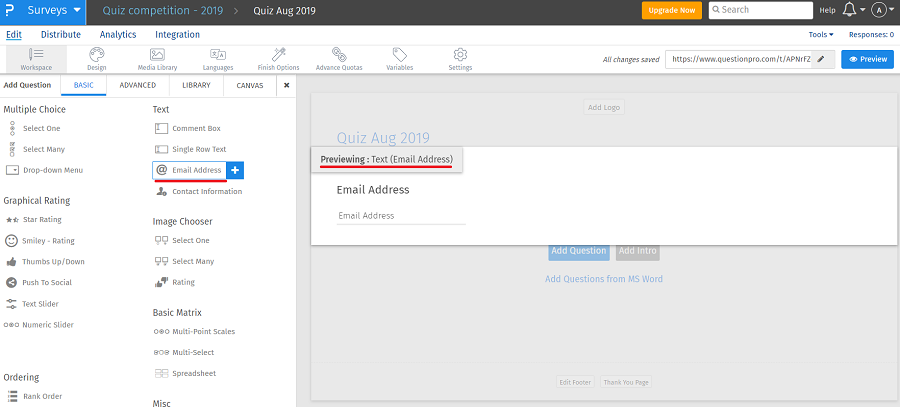Open the Variables tag icon
The width and height of the screenshot is (900, 407).
click(399, 59)
